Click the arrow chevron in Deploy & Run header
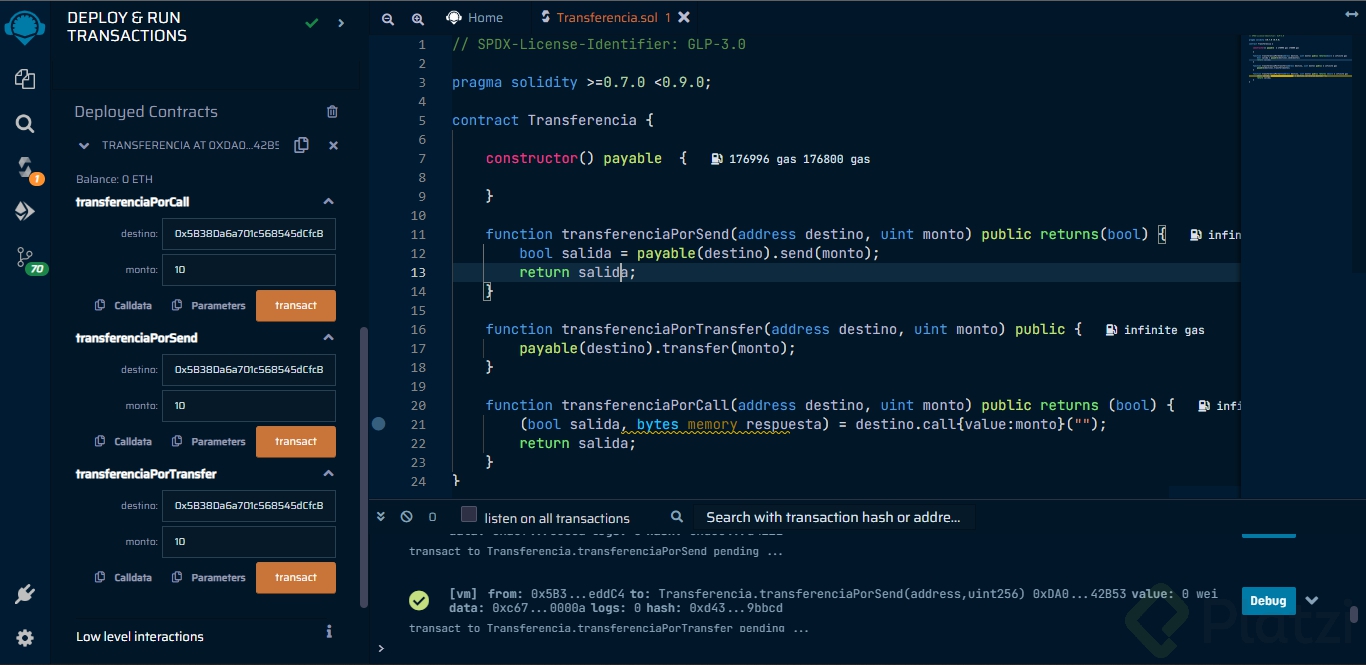Screen dimensions: 1366x665 [341, 22]
